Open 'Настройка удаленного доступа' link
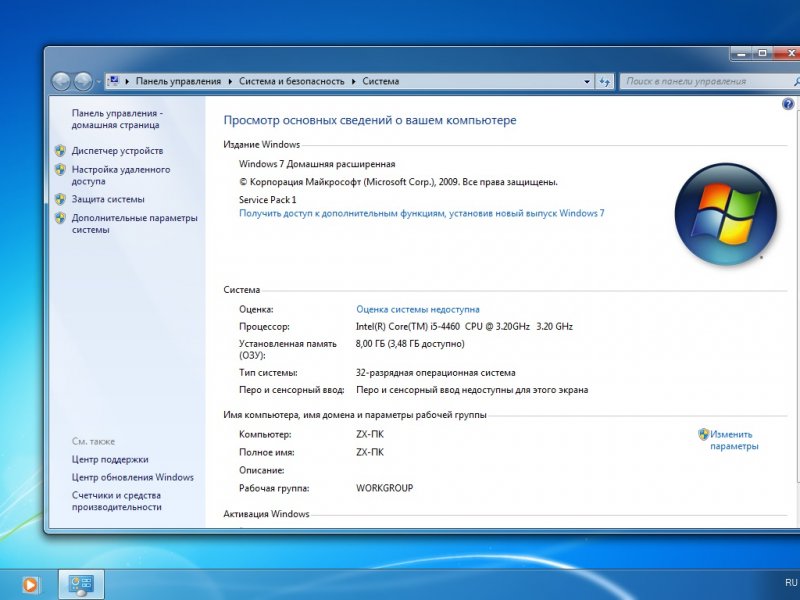Image resolution: width=800 pixels, height=600 pixels. tap(121, 175)
